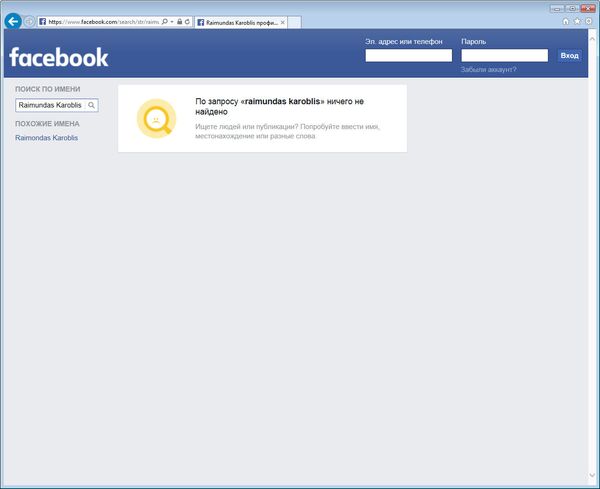Screen dimensions: 600x489
Task: Select the Raimundas Karoblis browser tab
Action: coord(241,23)
